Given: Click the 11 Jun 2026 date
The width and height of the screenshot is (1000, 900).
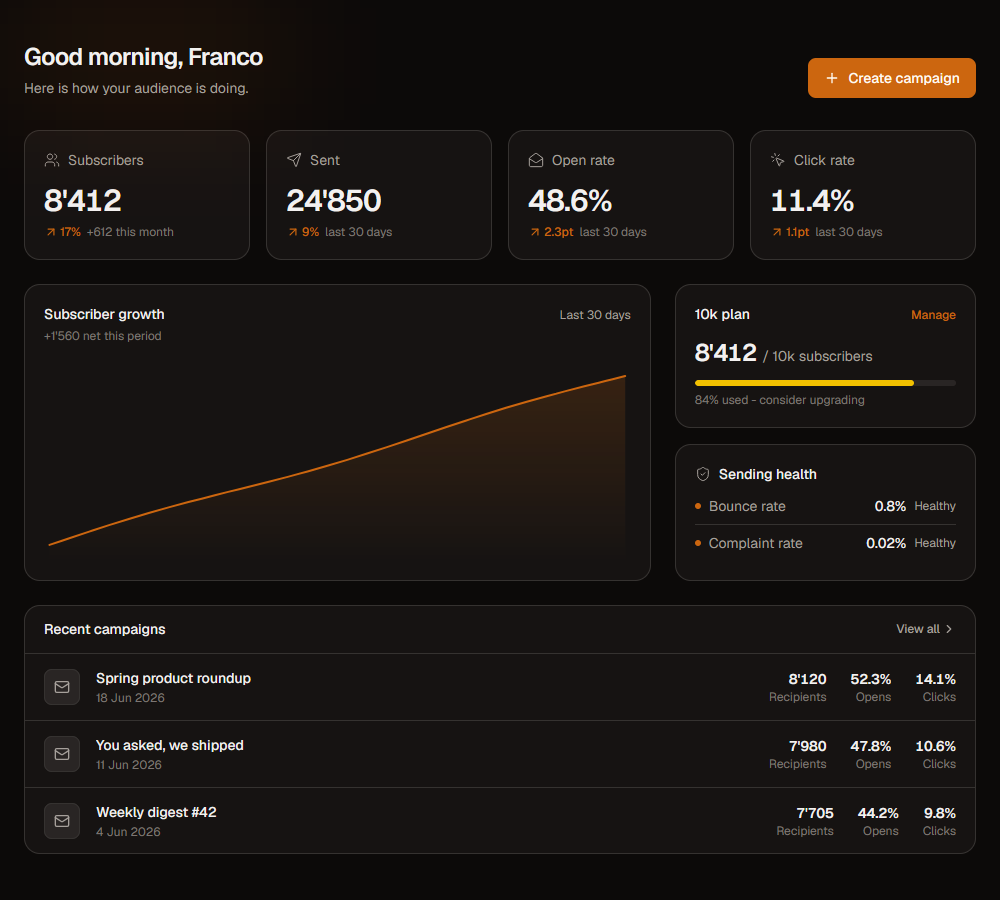Looking at the screenshot, I should click(x=128, y=765).
